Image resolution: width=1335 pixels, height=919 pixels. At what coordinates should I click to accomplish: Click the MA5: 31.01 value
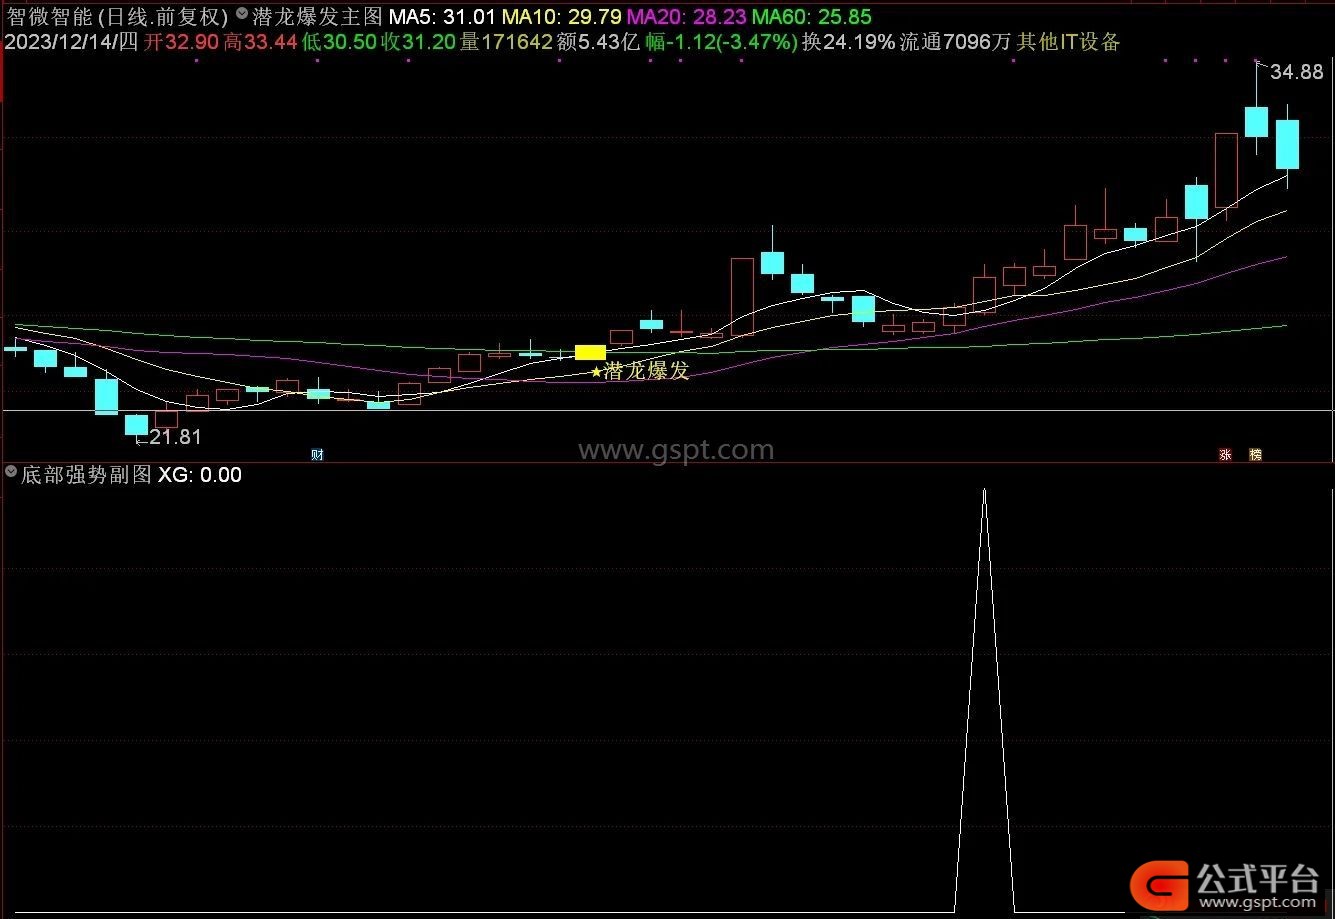pyautogui.click(x=441, y=17)
